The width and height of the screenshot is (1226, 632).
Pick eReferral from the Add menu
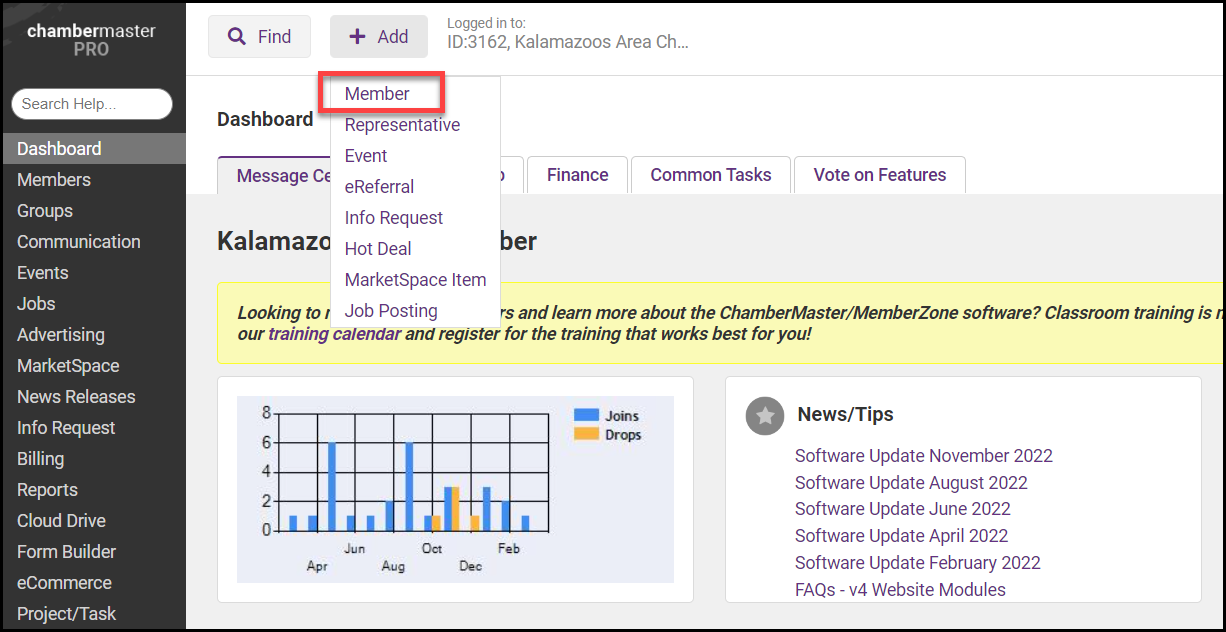379,187
